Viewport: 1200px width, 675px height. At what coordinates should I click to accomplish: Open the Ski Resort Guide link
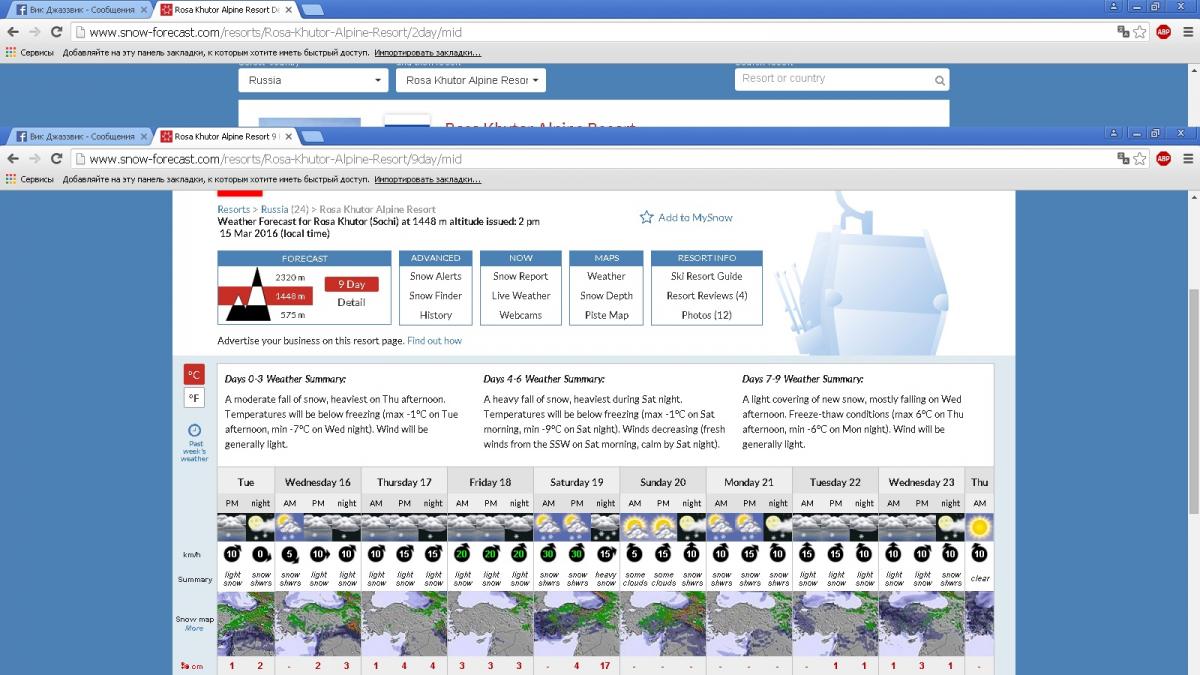tap(707, 276)
